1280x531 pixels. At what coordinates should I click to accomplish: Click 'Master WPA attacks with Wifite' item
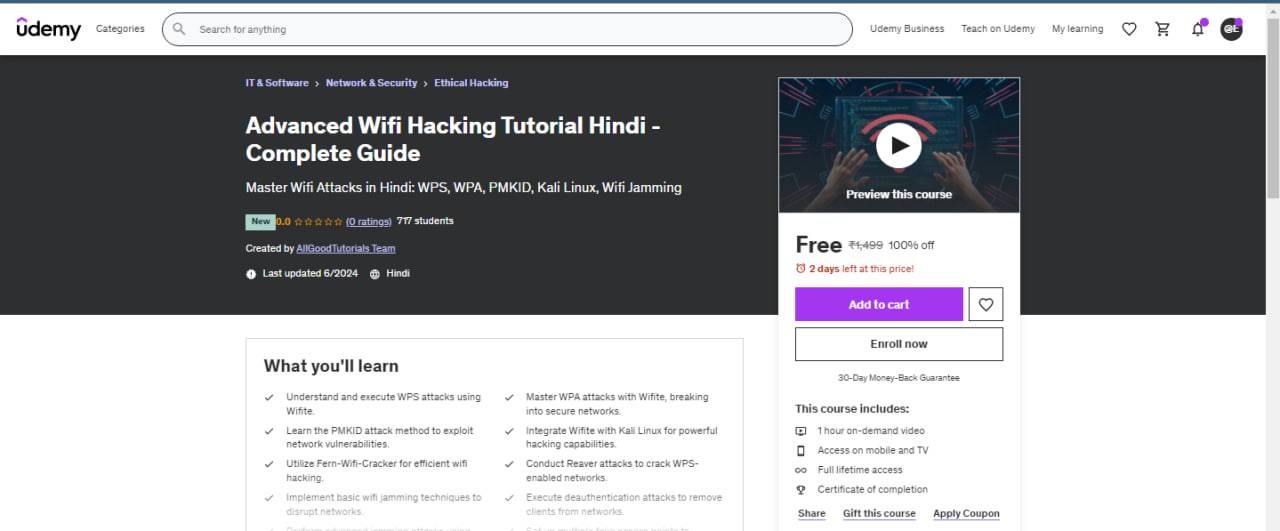617,404
